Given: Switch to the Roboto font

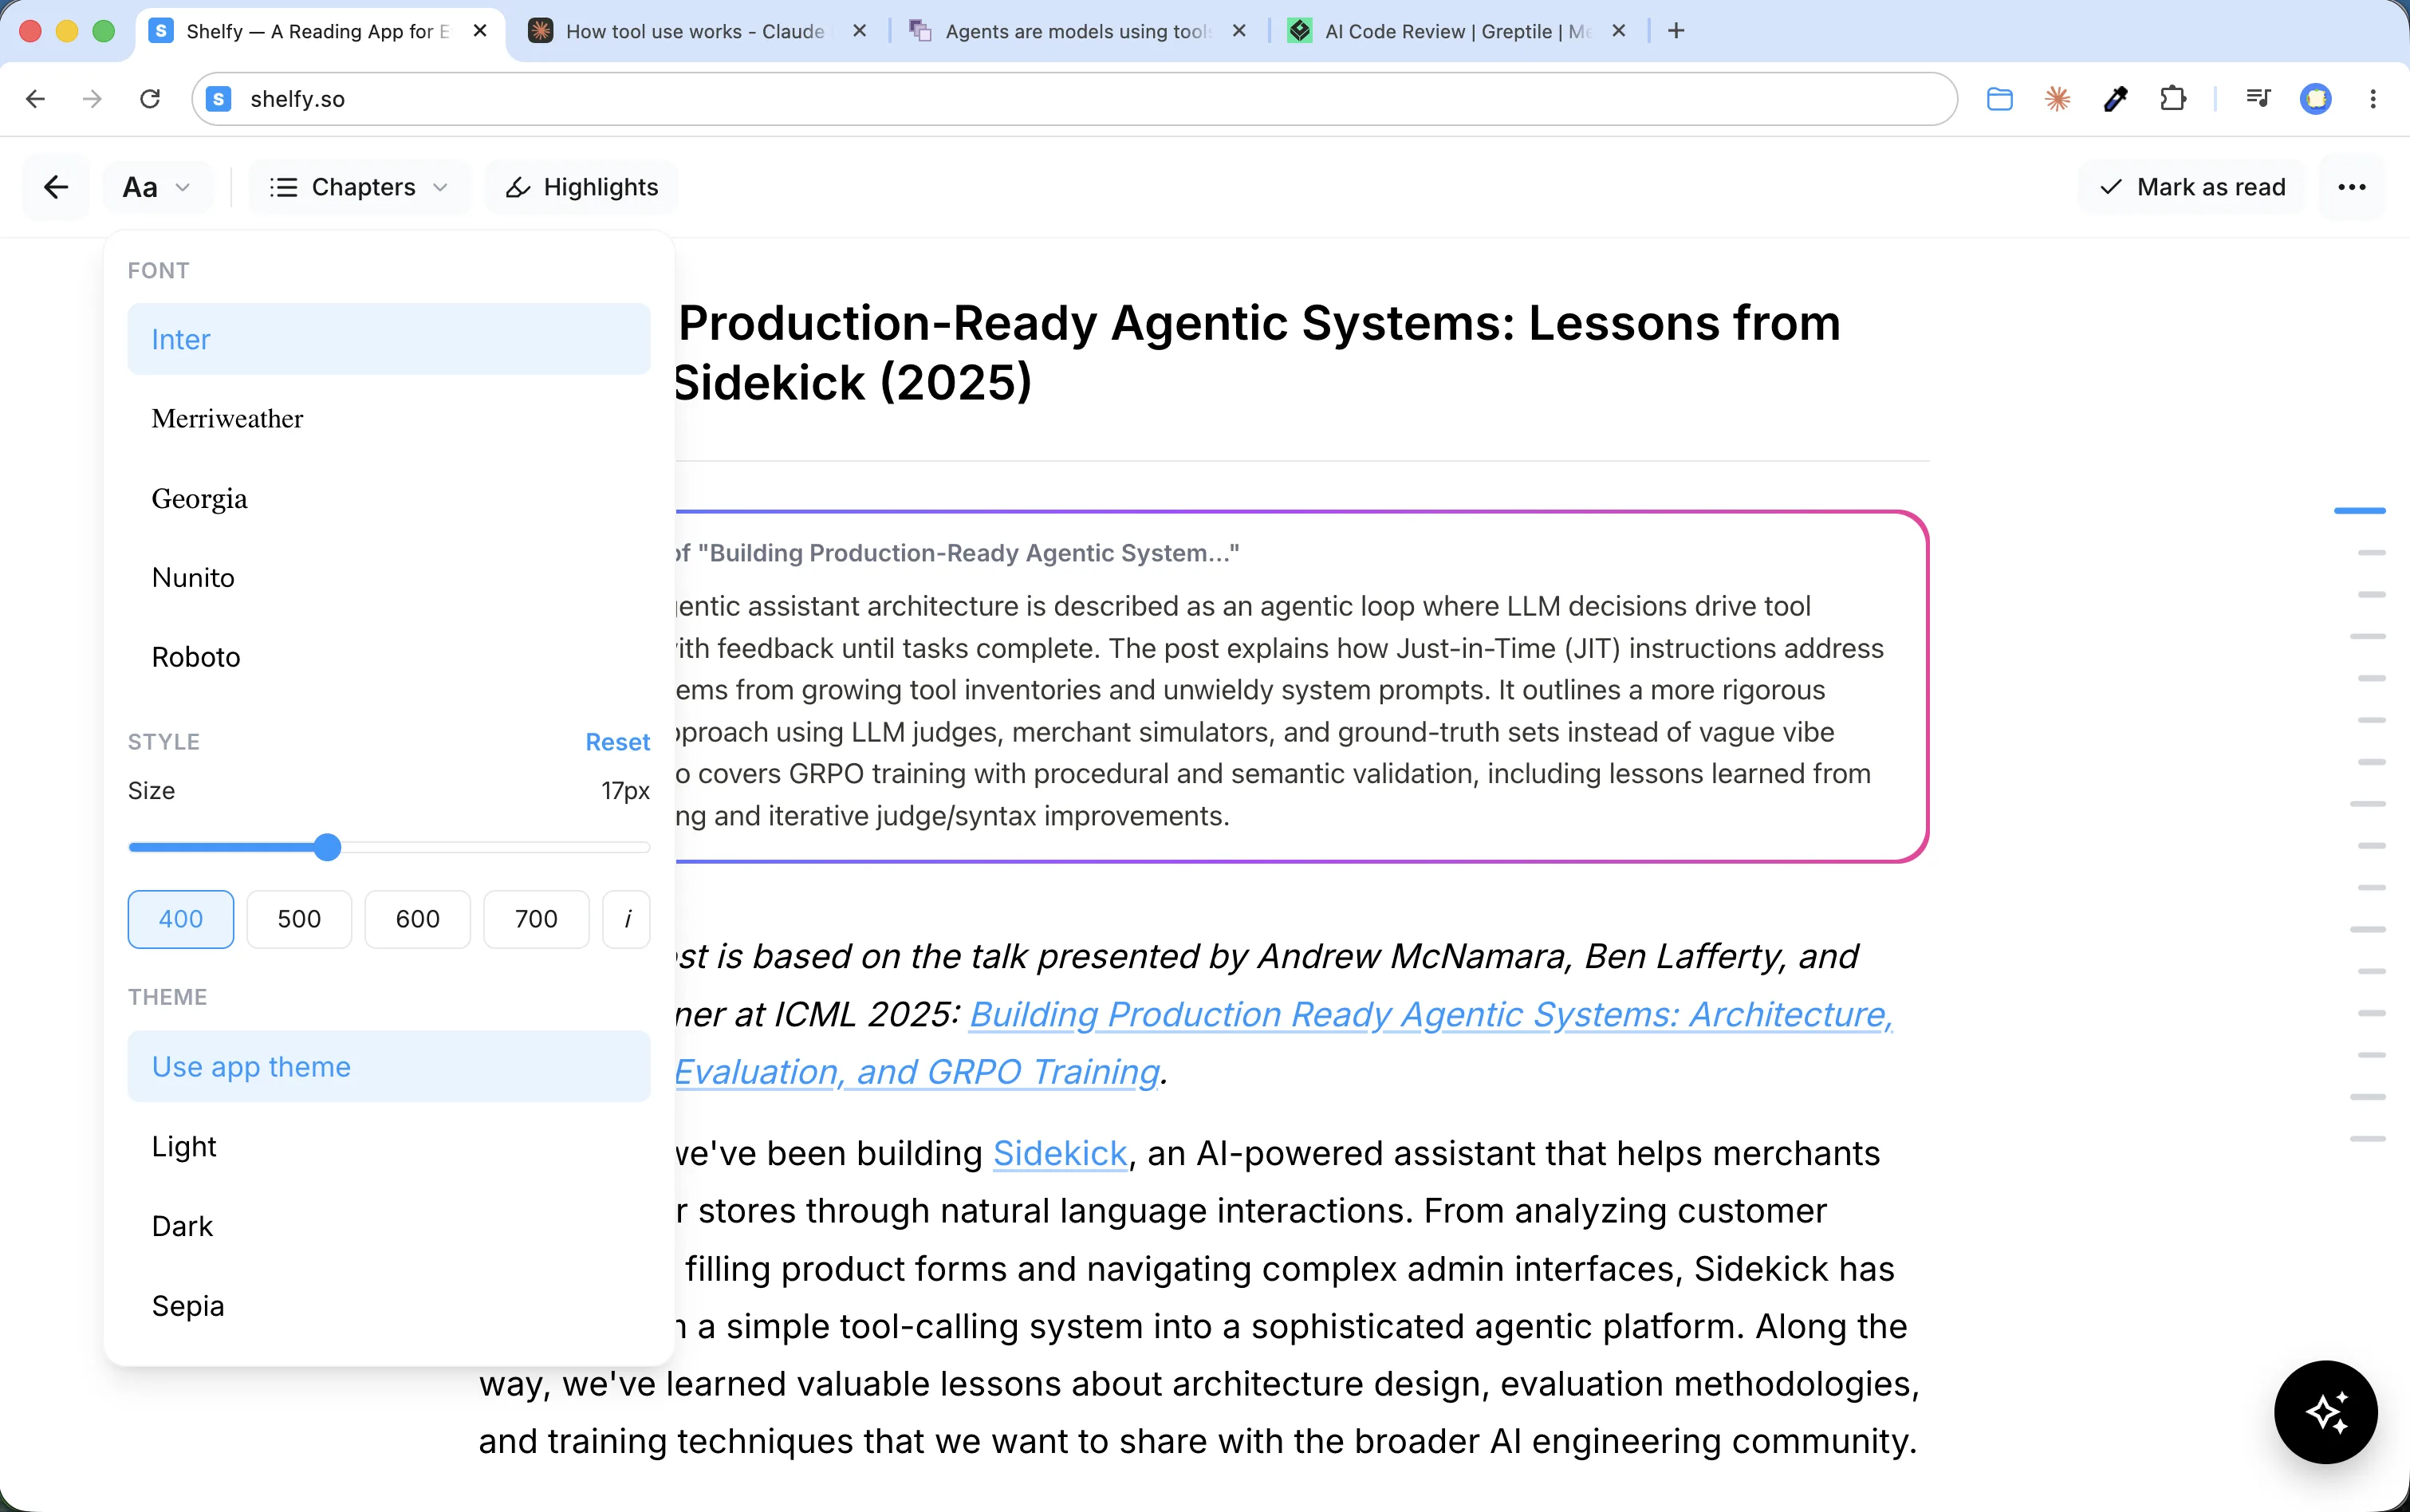Looking at the screenshot, I should point(388,657).
